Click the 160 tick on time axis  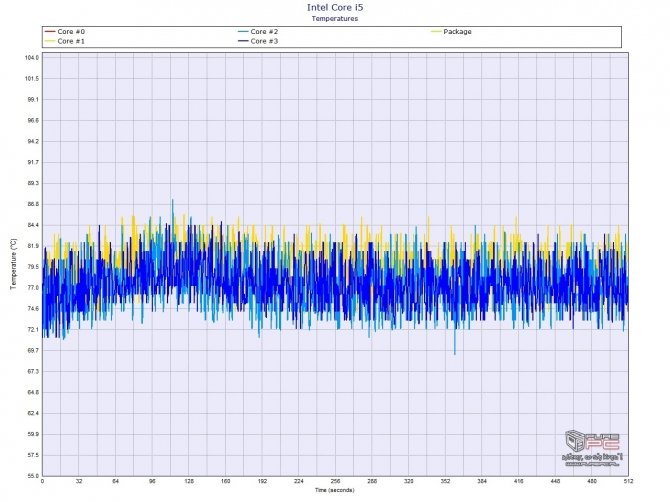pos(226,481)
